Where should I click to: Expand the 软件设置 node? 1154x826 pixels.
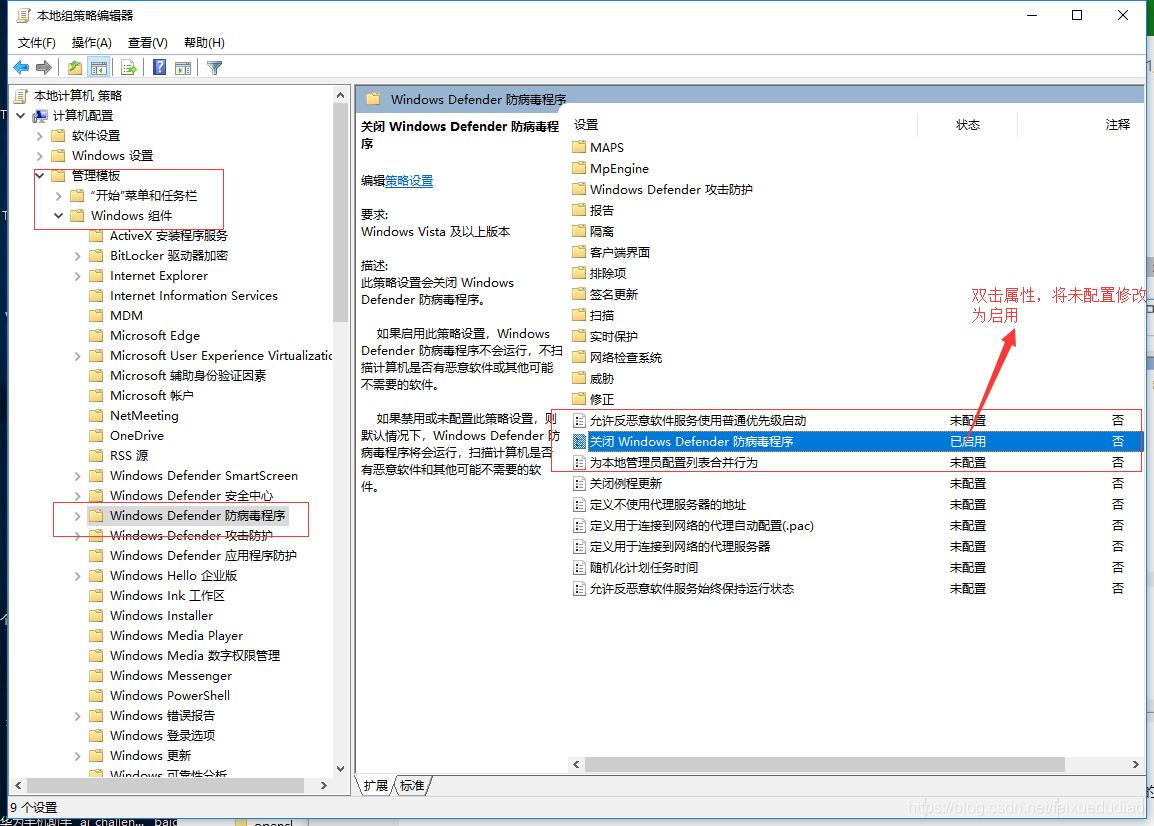pos(40,135)
